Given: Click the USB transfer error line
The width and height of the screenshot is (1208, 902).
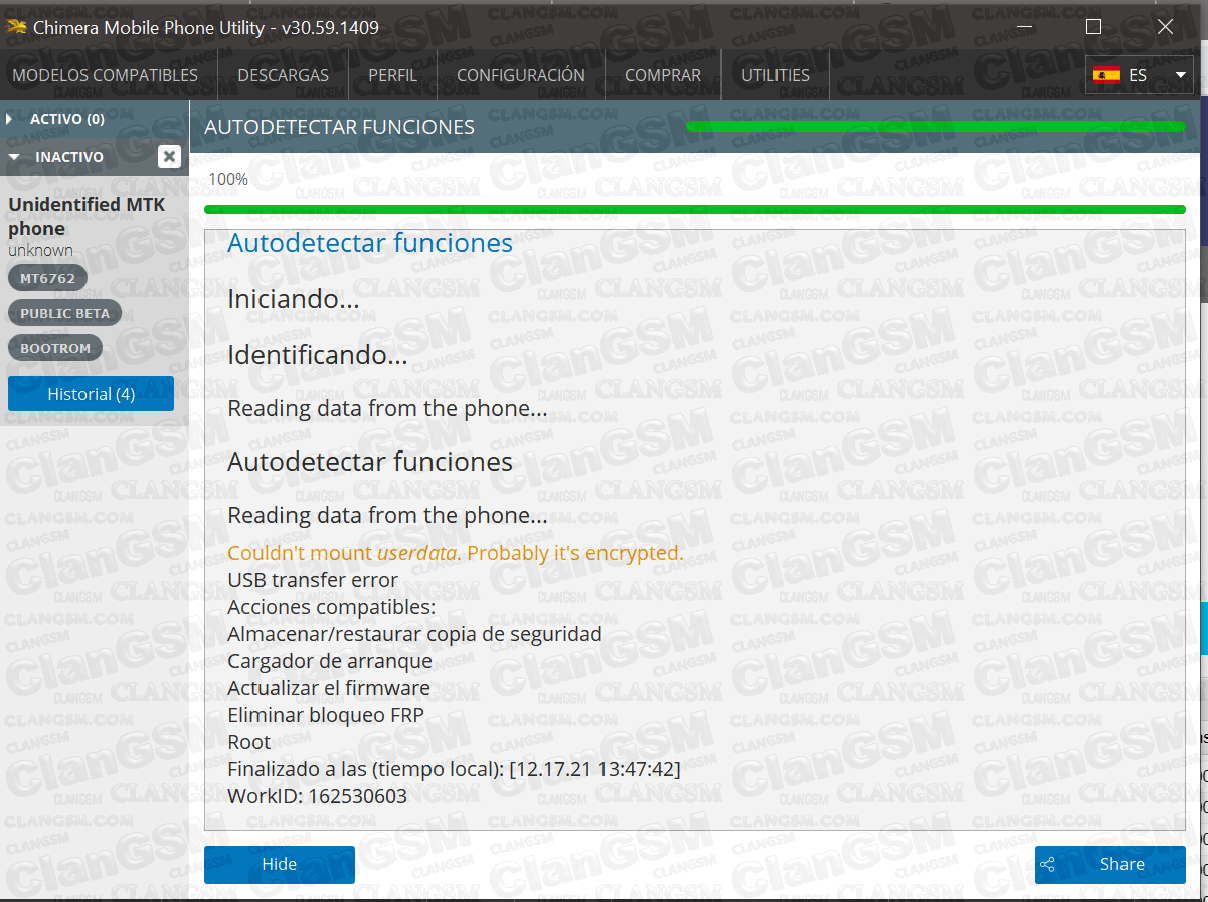Looking at the screenshot, I should coord(312,580).
